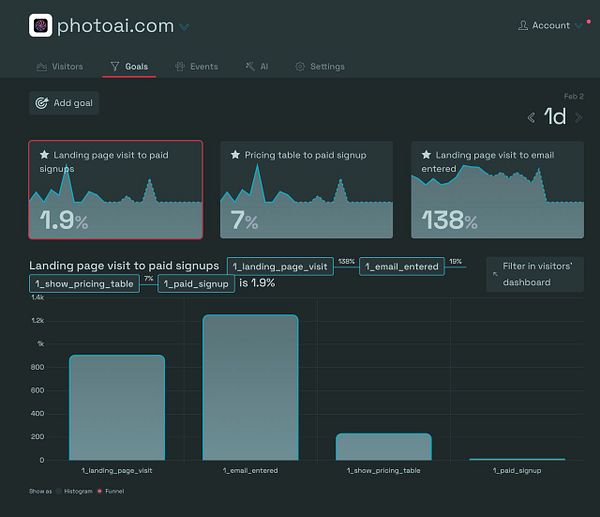Screen dimensions: 600x517
Task: Click the 1_paid_signup bar in chart
Action: pyautogui.click(x=517, y=459)
